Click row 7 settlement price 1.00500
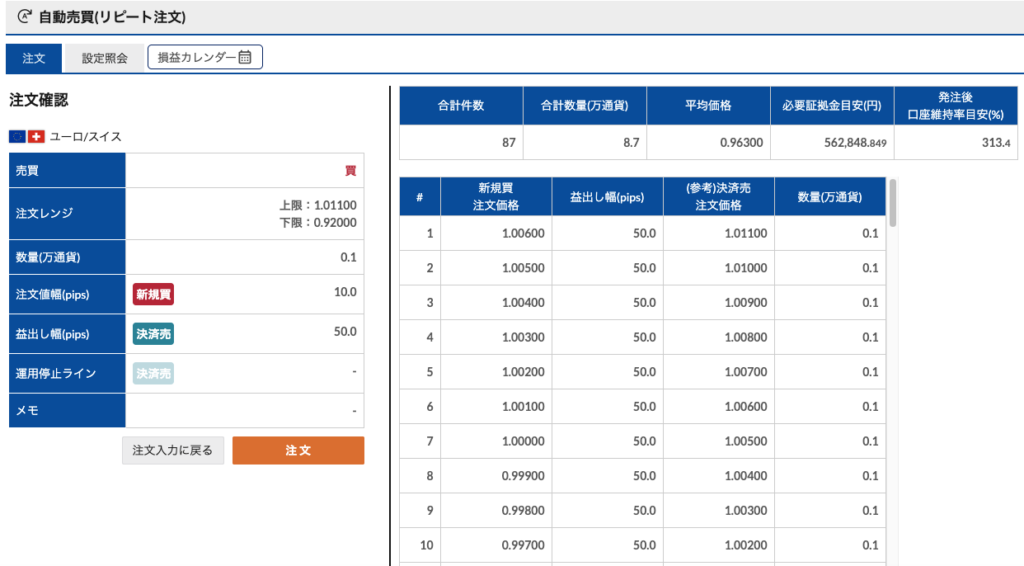Image resolution: width=1024 pixels, height=566 pixels. 746,441
